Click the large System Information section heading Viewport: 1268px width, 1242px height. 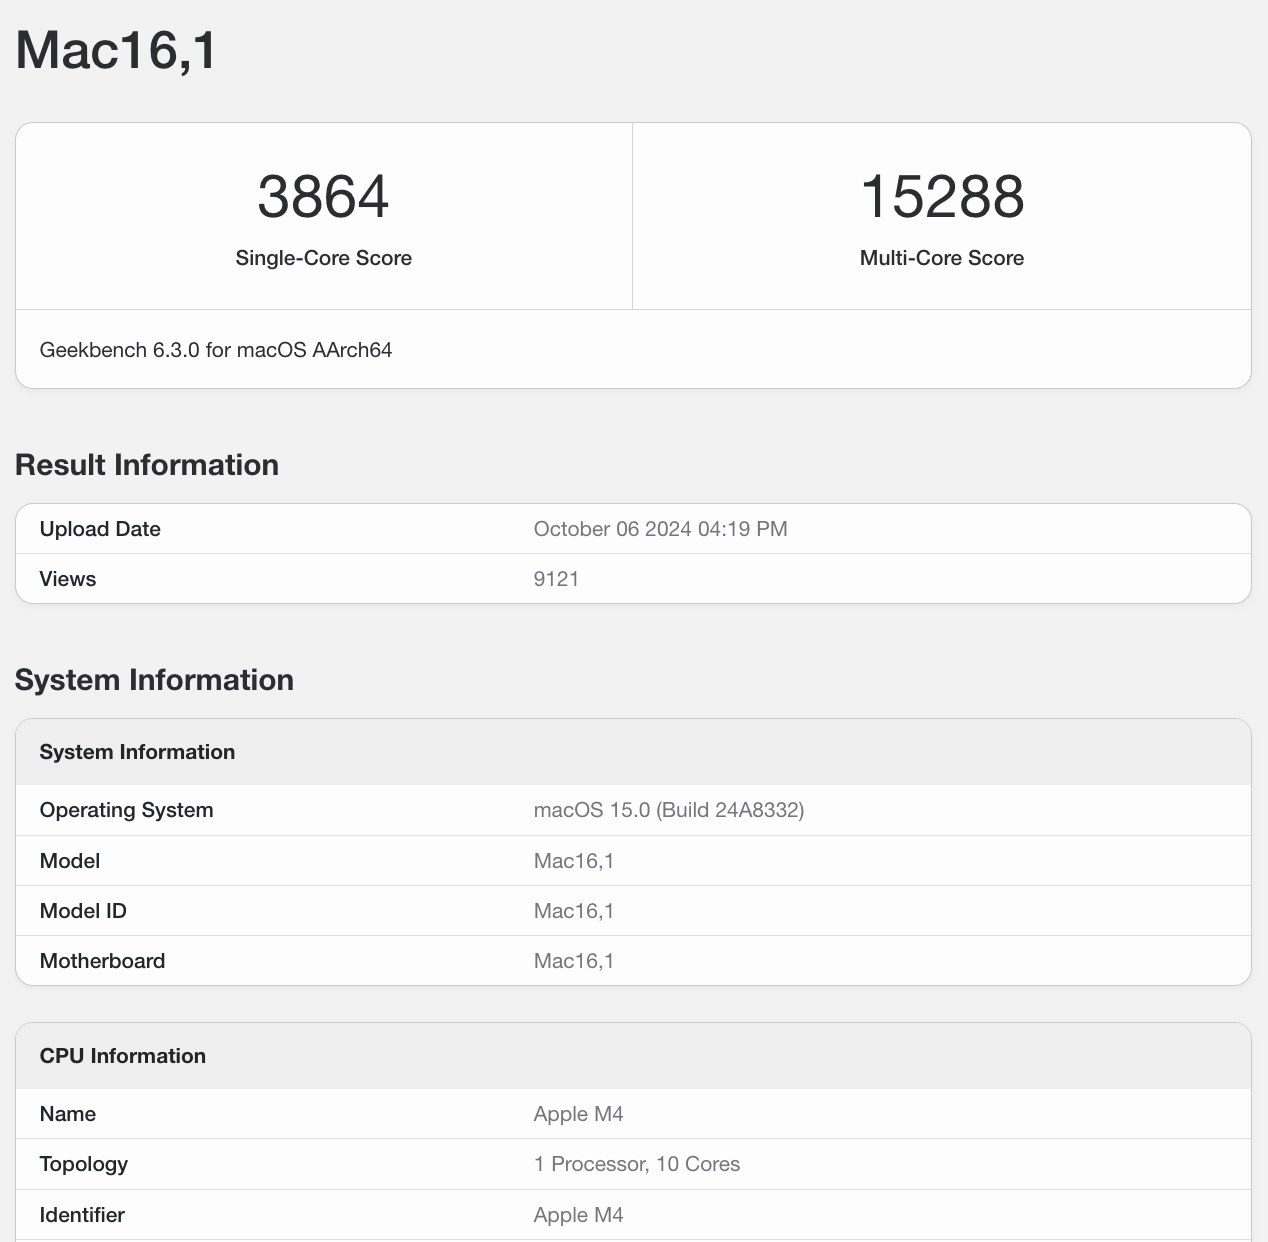pyautogui.click(x=154, y=680)
